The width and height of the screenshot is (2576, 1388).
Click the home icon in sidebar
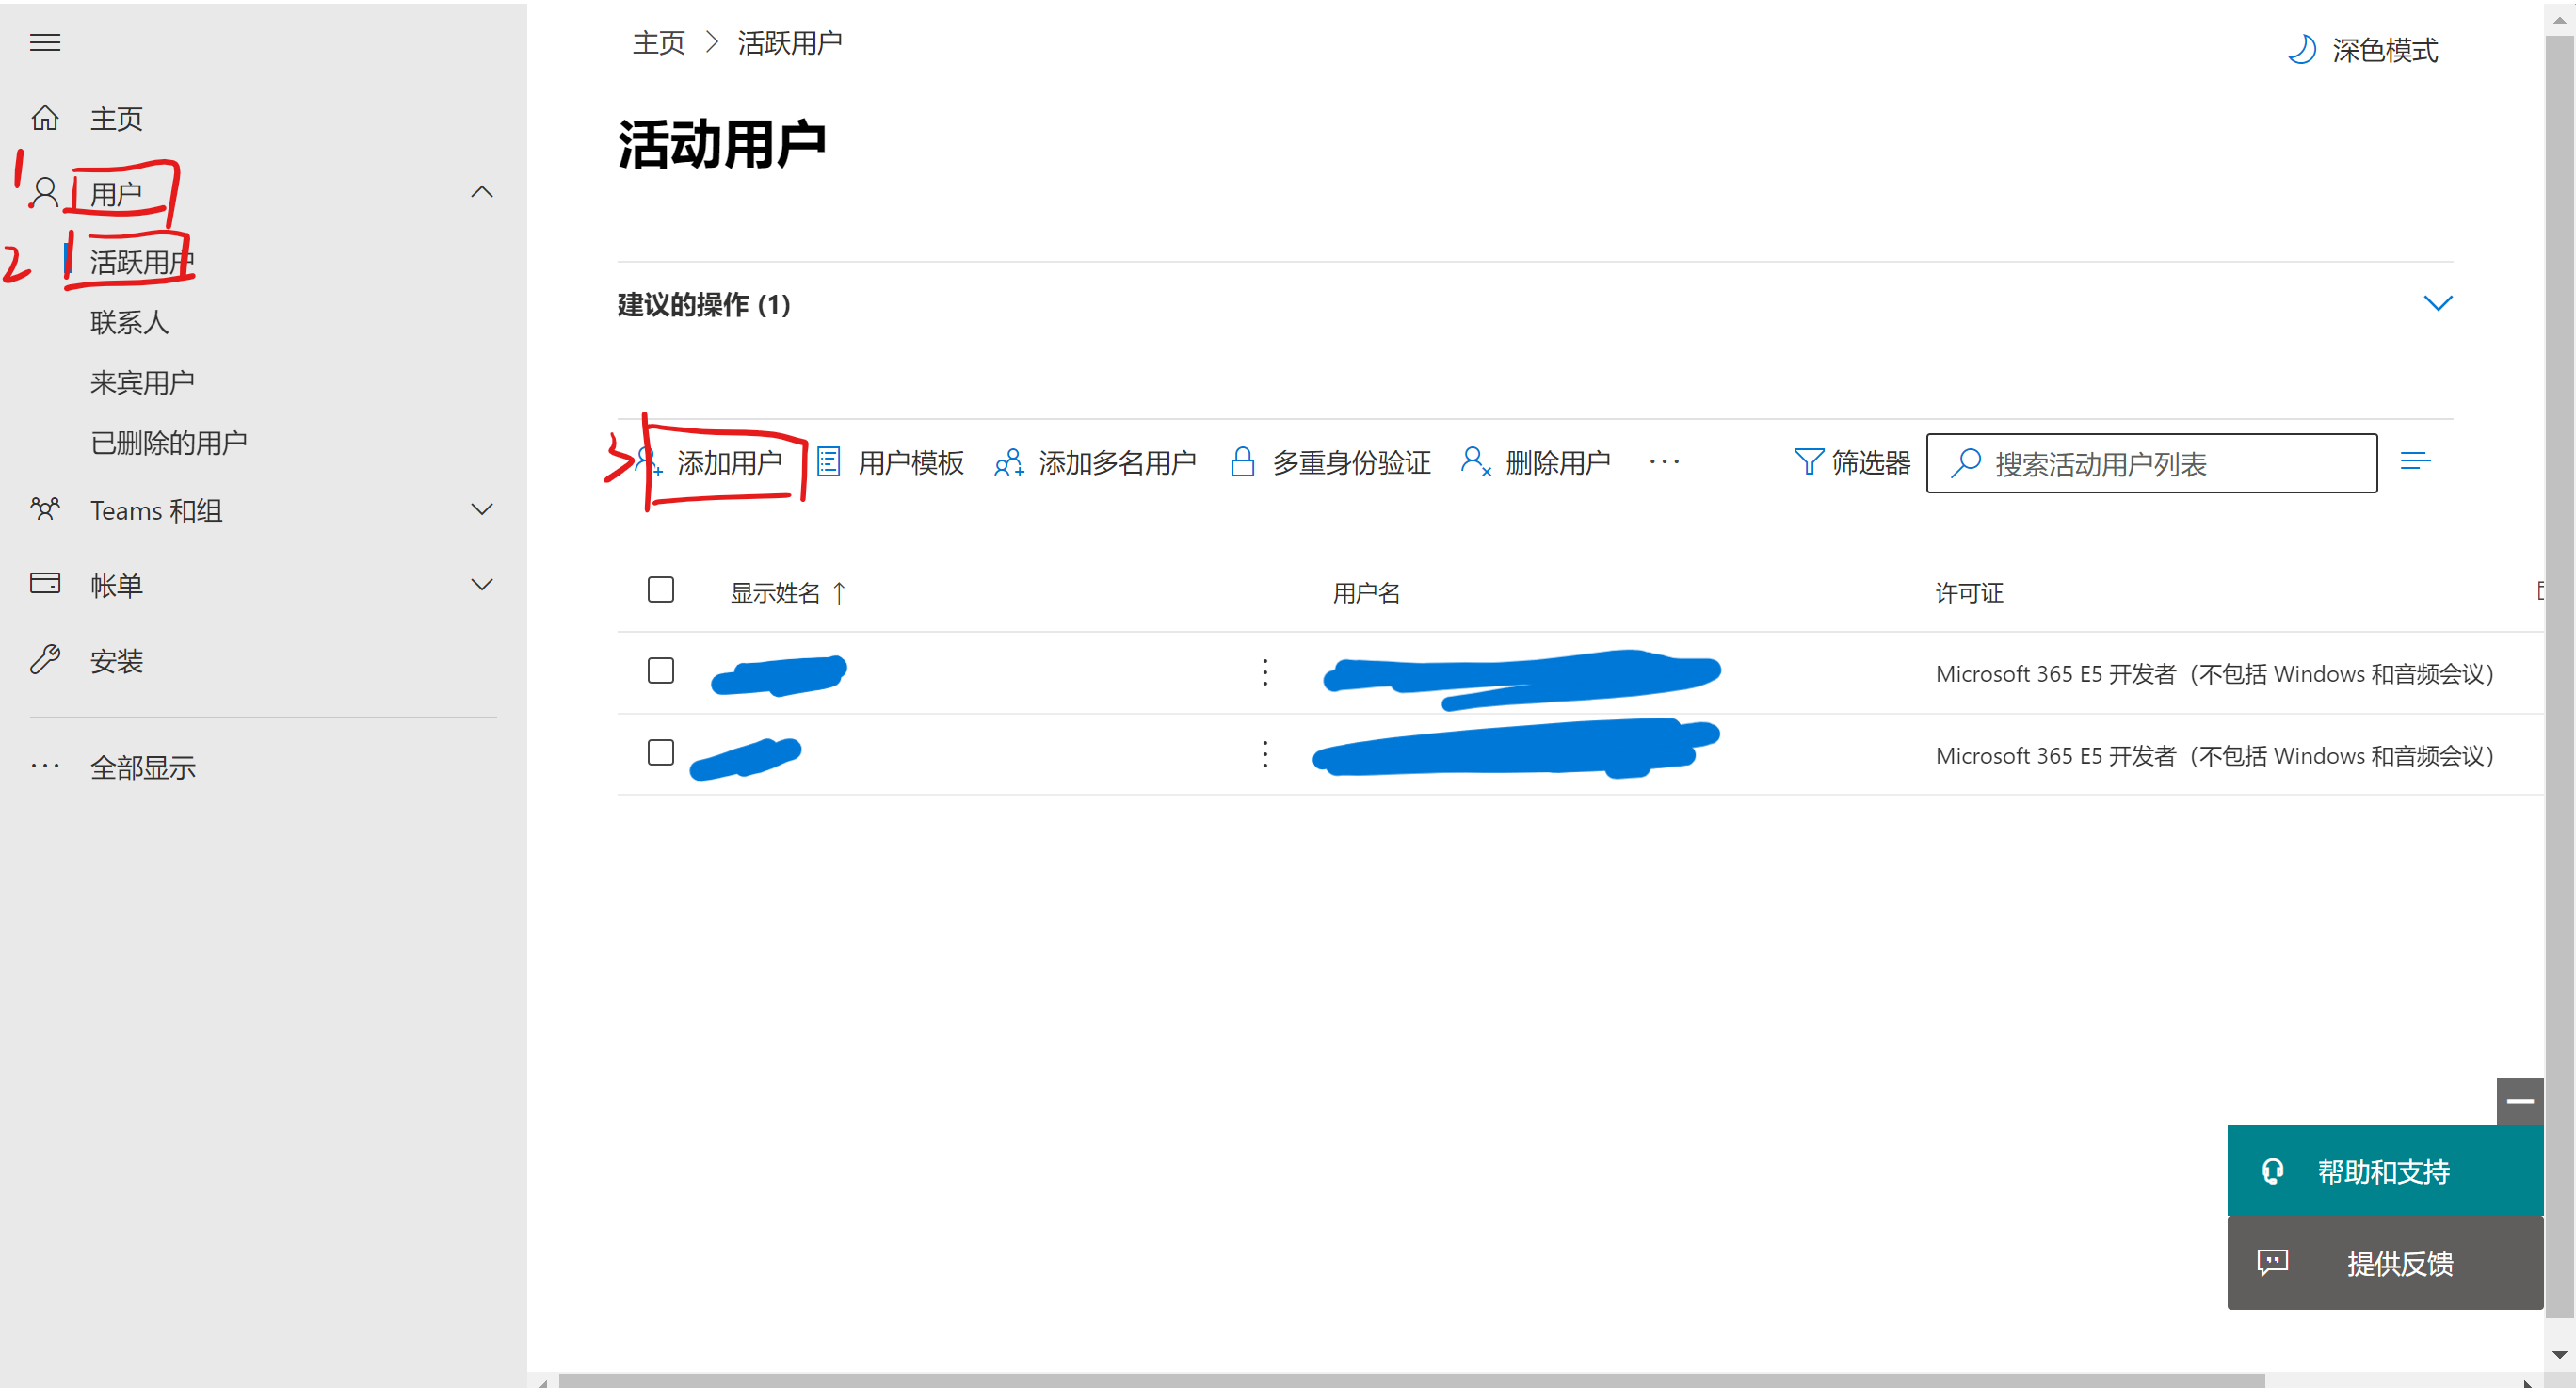[x=45, y=118]
